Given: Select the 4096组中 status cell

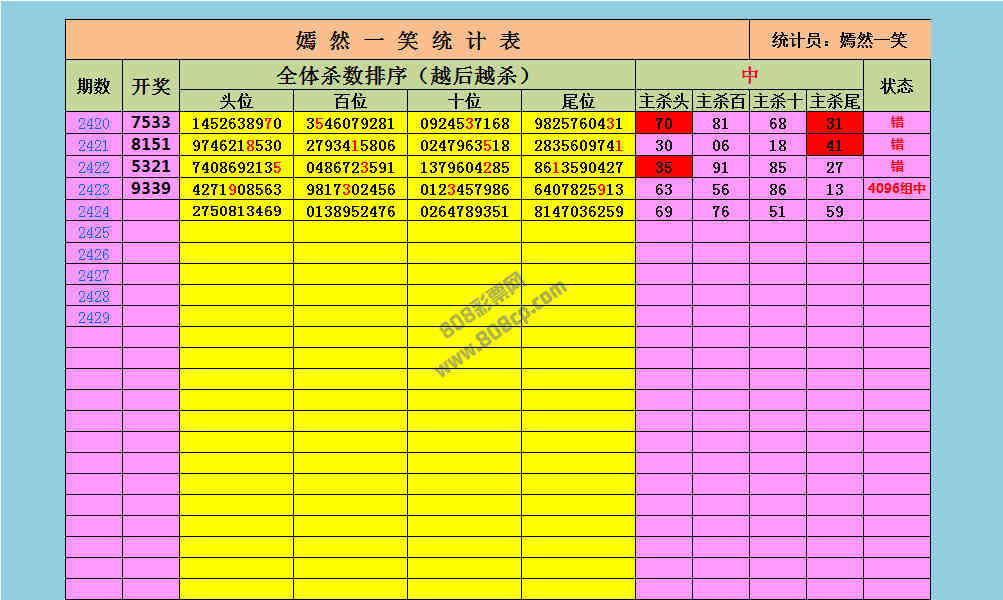Looking at the screenshot, I should point(896,189).
